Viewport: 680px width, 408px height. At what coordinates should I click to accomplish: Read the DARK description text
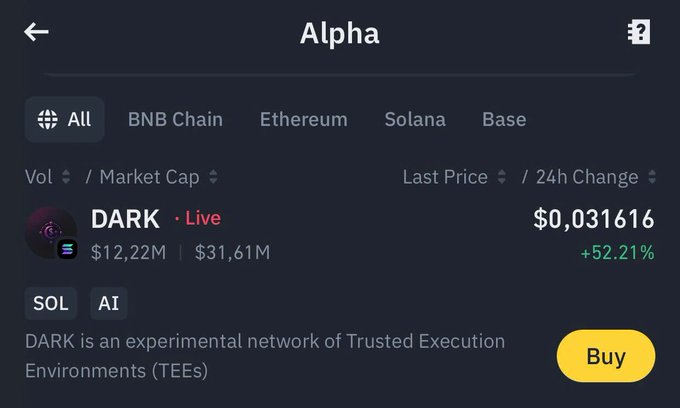[x=265, y=355]
